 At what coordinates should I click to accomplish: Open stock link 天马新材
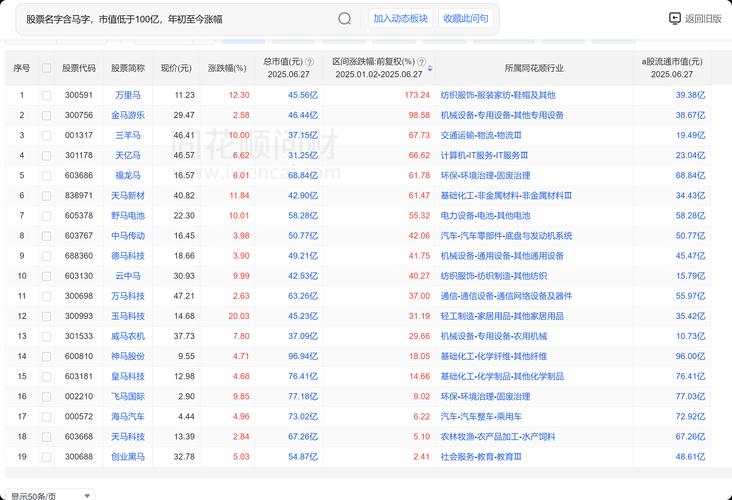tap(128, 196)
